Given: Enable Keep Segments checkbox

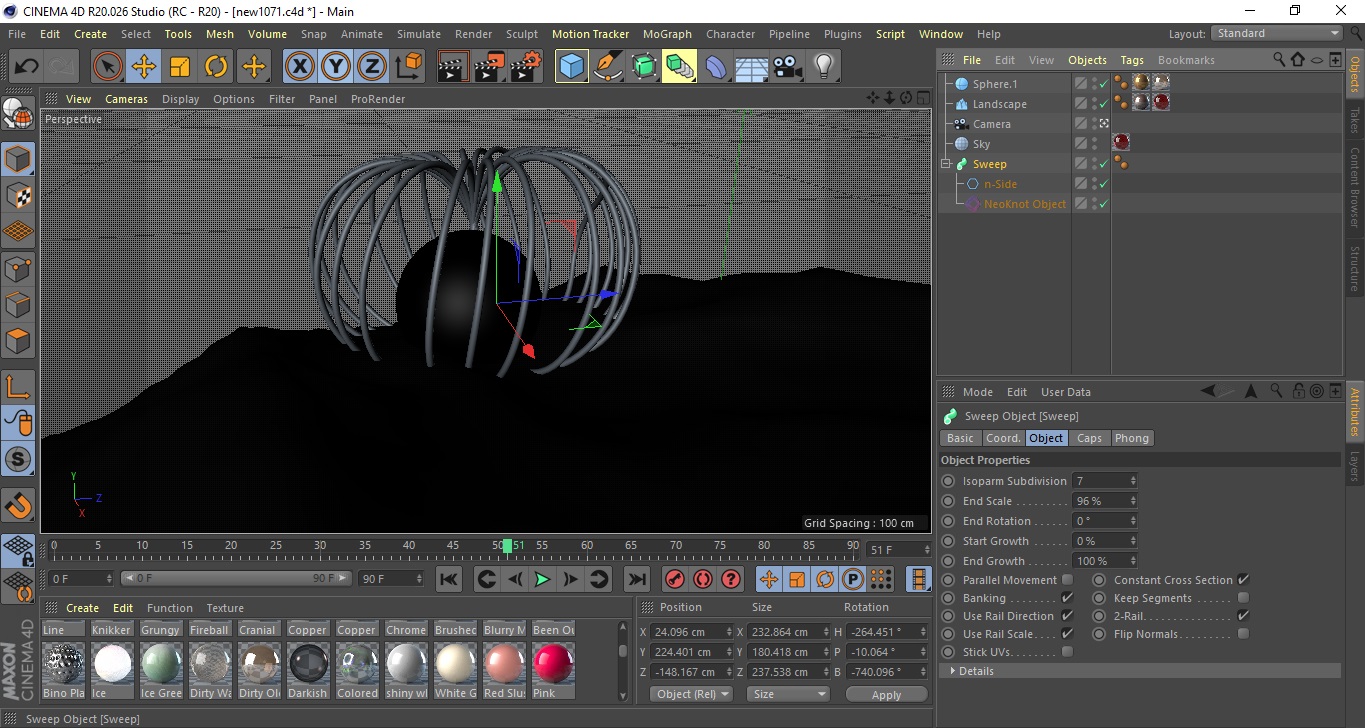Looking at the screenshot, I should pyautogui.click(x=1243, y=598).
